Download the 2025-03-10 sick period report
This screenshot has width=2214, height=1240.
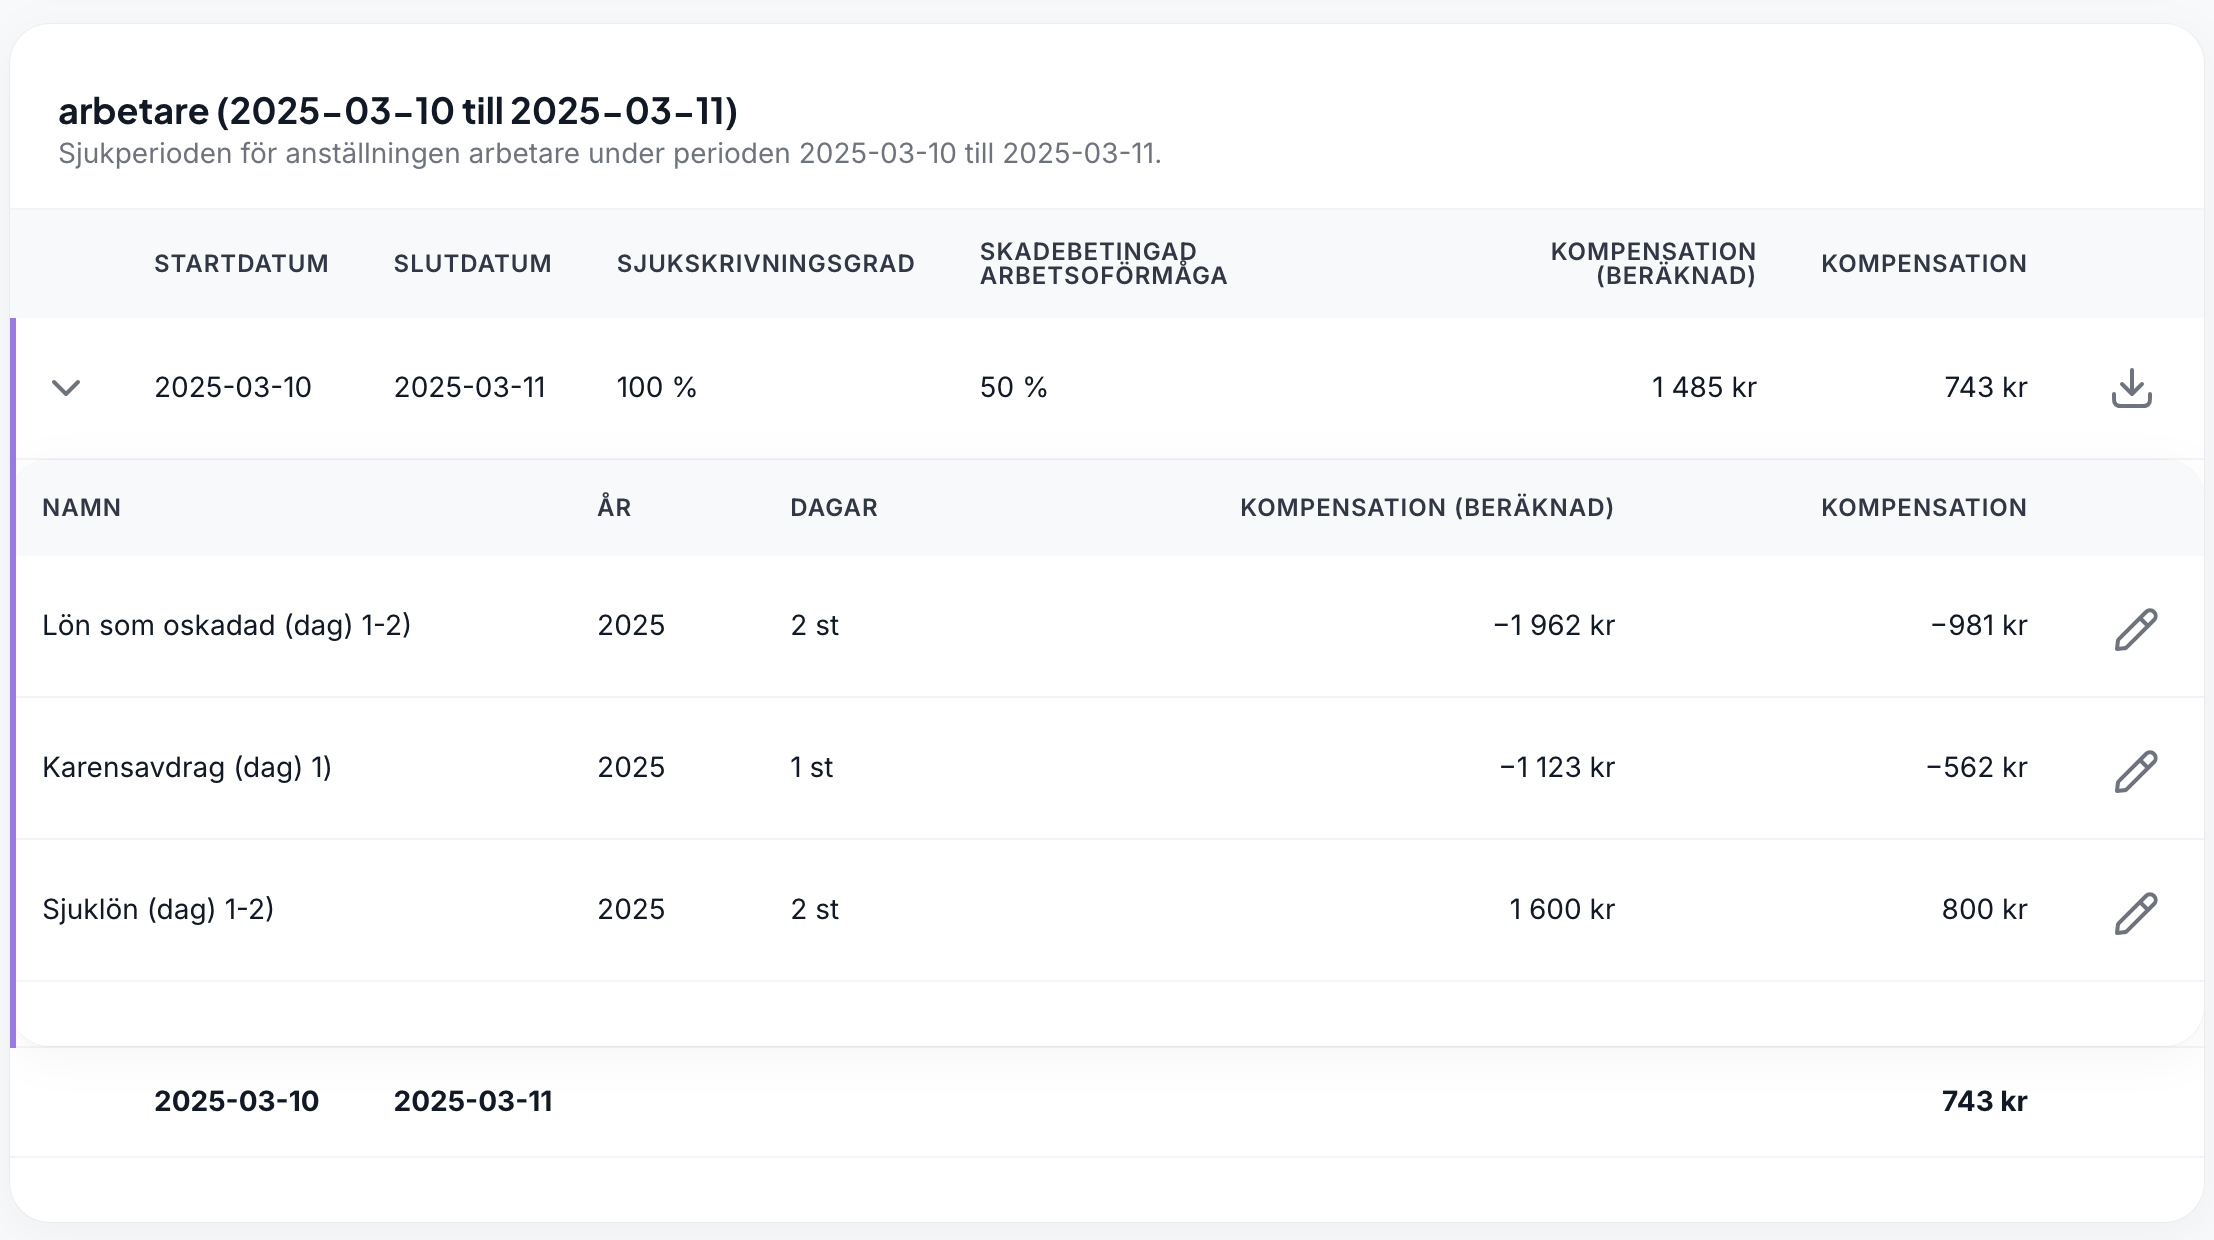[2131, 388]
